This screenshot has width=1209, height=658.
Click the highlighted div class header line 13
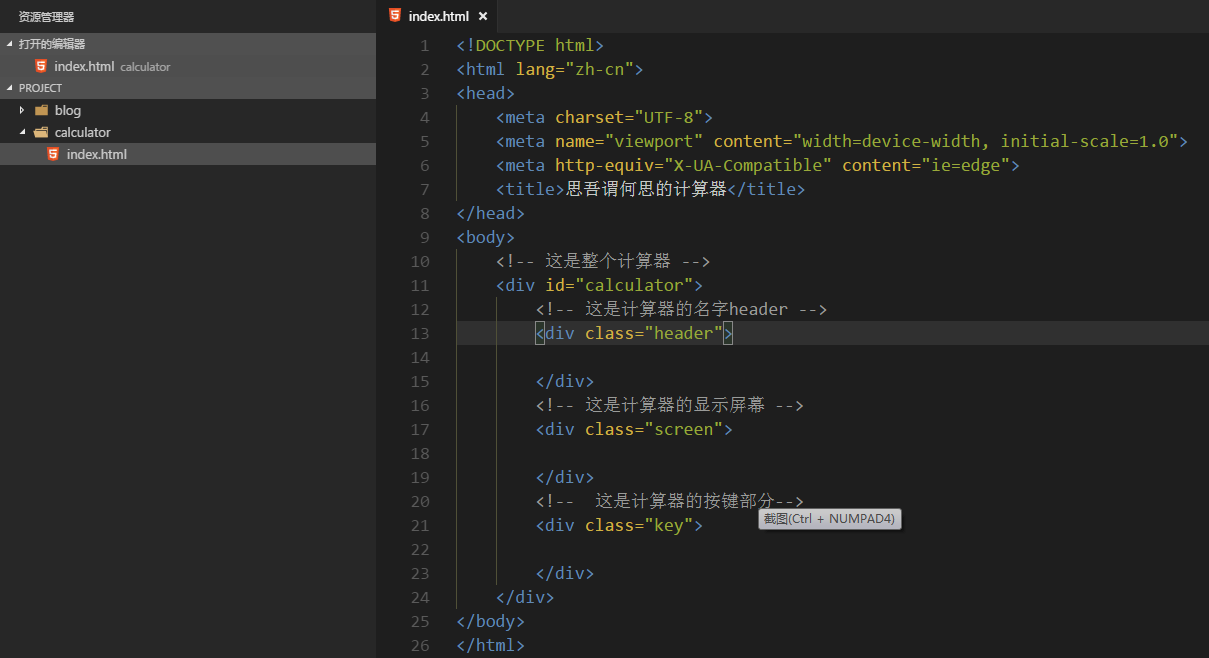point(632,333)
